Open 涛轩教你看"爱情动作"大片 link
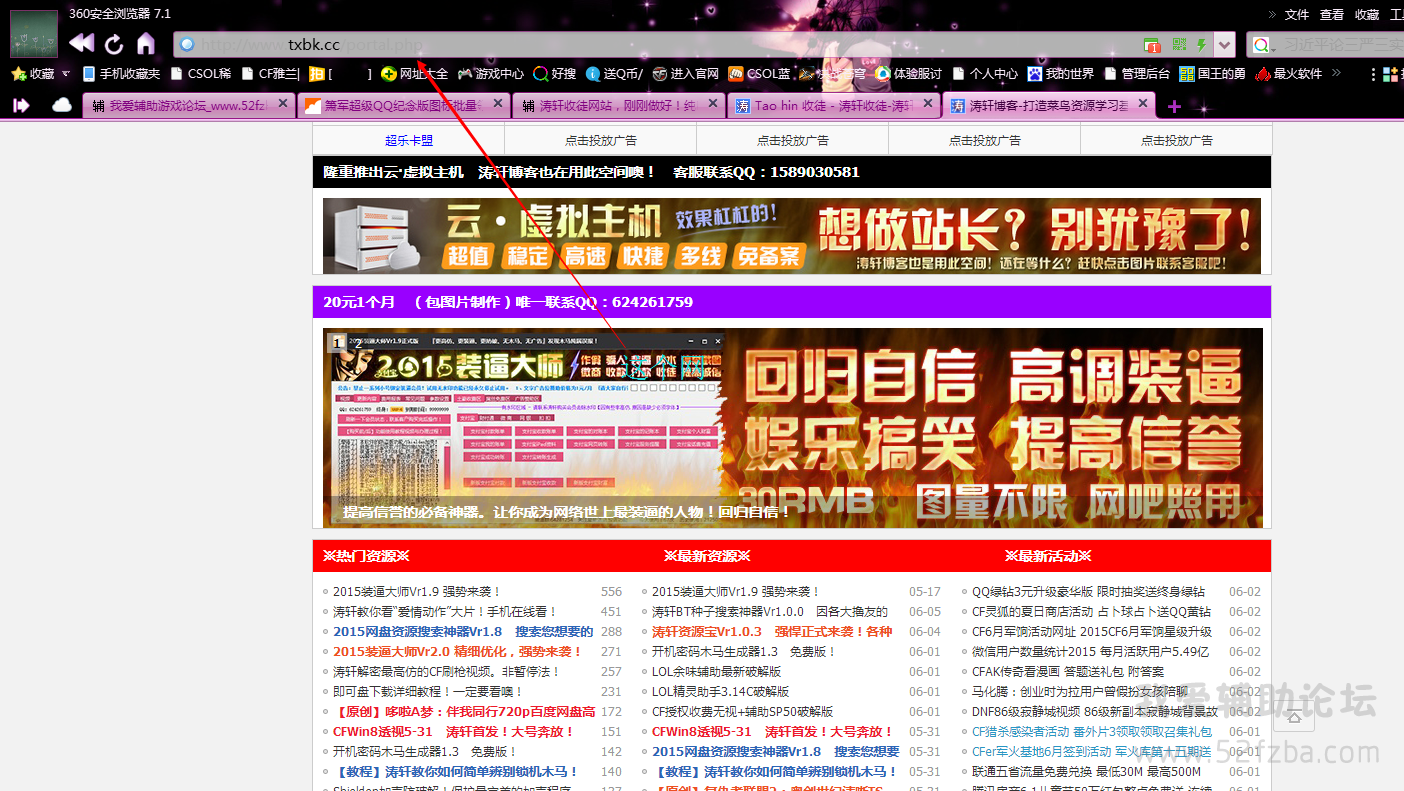The height and width of the screenshot is (791, 1404). pyautogui.click(x=445, y=612)
